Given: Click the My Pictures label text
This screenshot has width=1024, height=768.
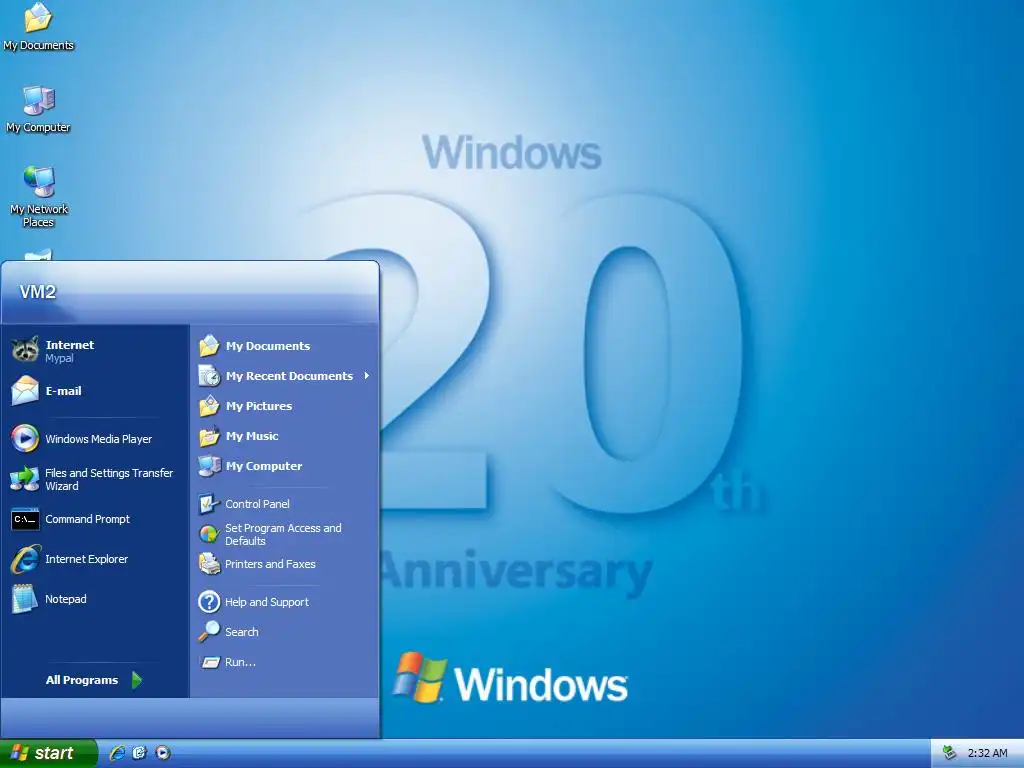Looking at the screenshot, I should (259, 406).
